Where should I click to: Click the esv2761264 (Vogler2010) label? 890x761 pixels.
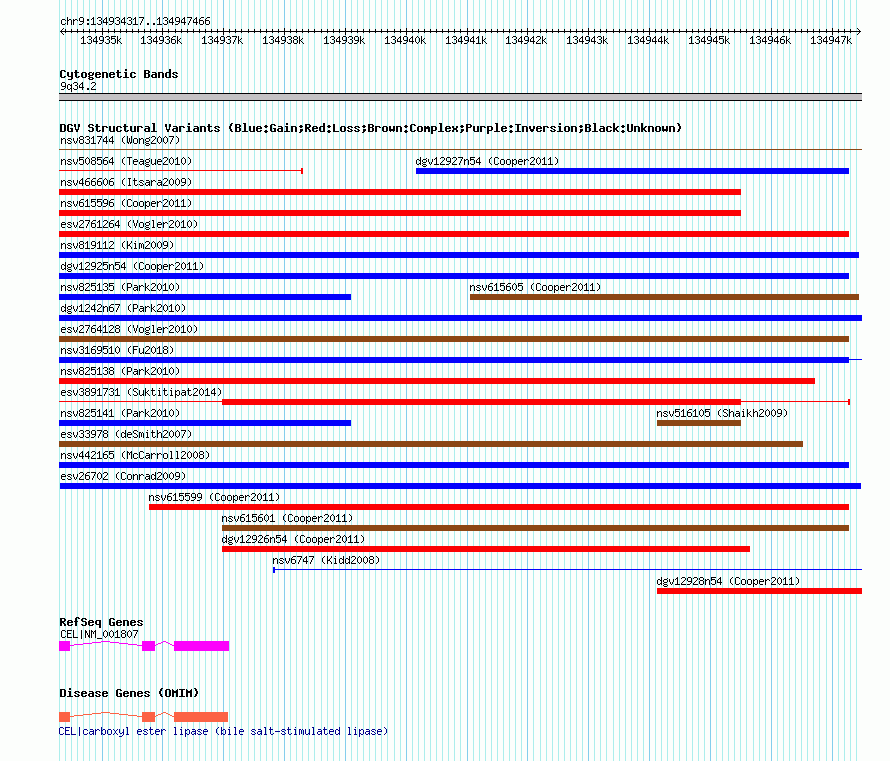point(129,224)
